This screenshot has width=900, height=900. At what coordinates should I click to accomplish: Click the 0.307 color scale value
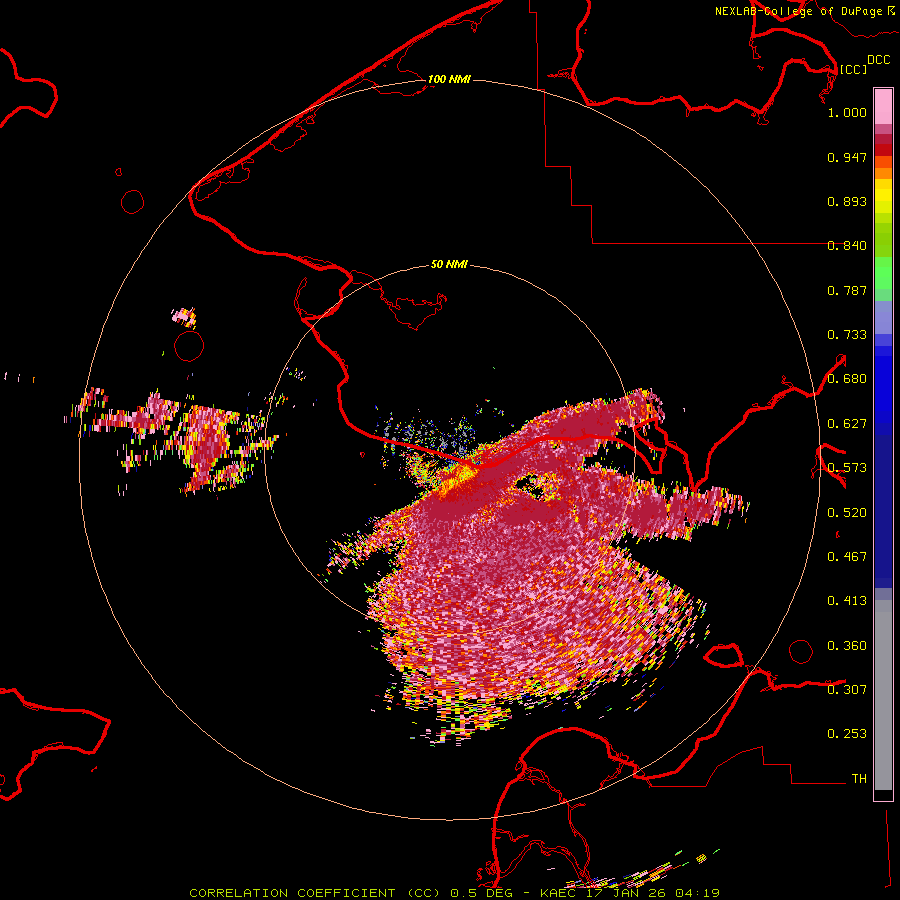847,690
